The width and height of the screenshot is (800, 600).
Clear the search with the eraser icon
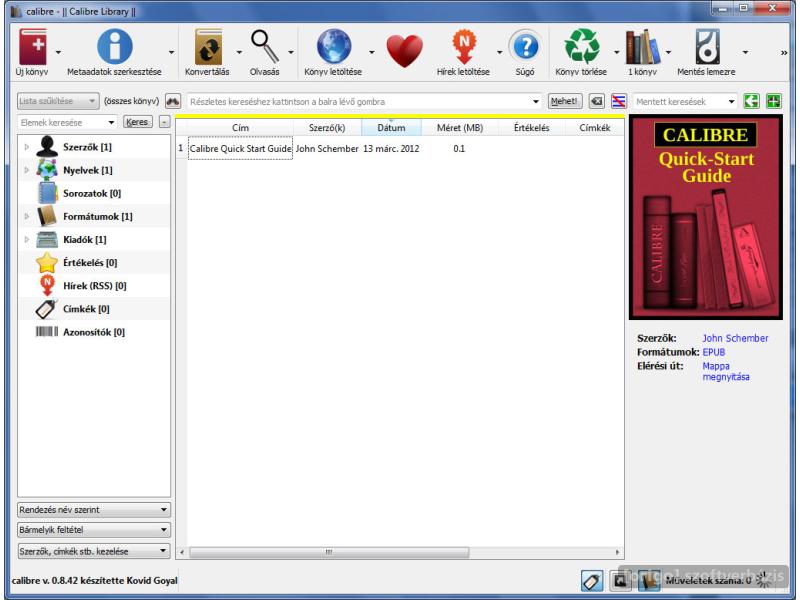point(596,101)
